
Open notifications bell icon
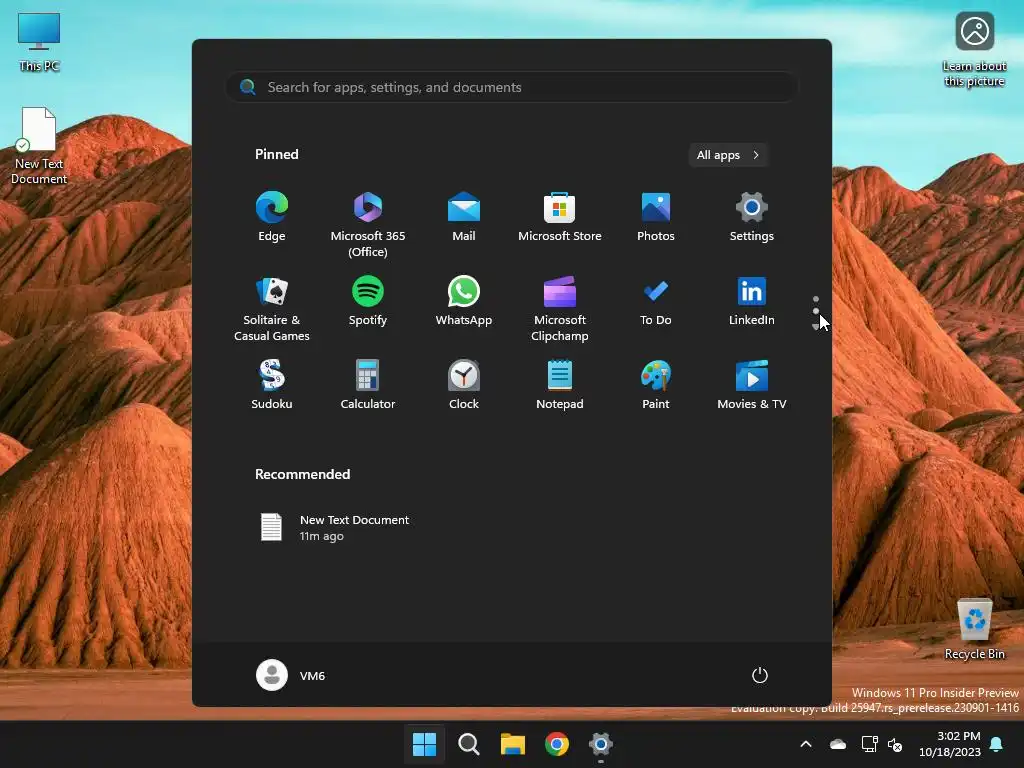coord(997,744)
